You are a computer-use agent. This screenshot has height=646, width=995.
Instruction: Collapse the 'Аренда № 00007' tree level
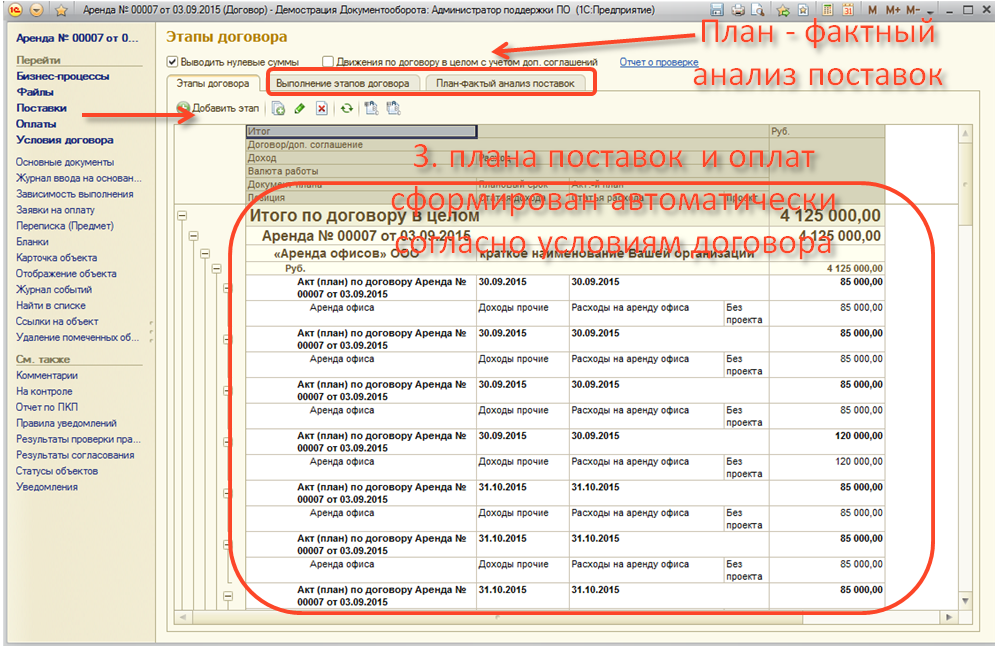point(194,236)
